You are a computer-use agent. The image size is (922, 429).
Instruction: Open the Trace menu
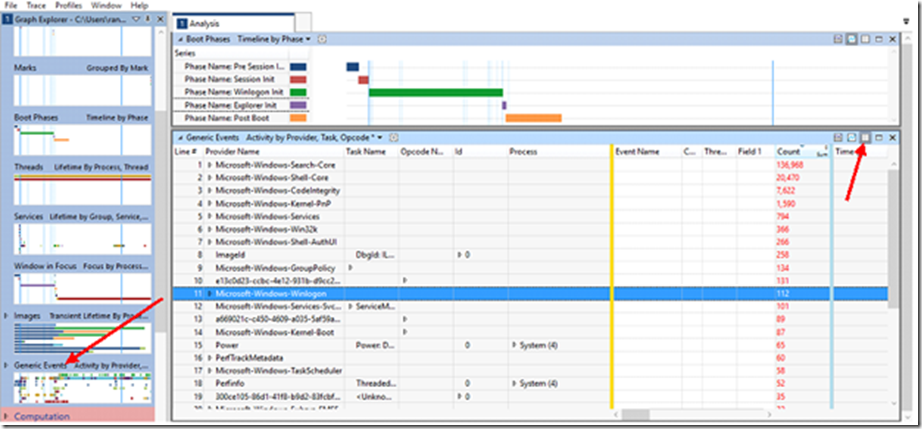[x=36, y=5]
